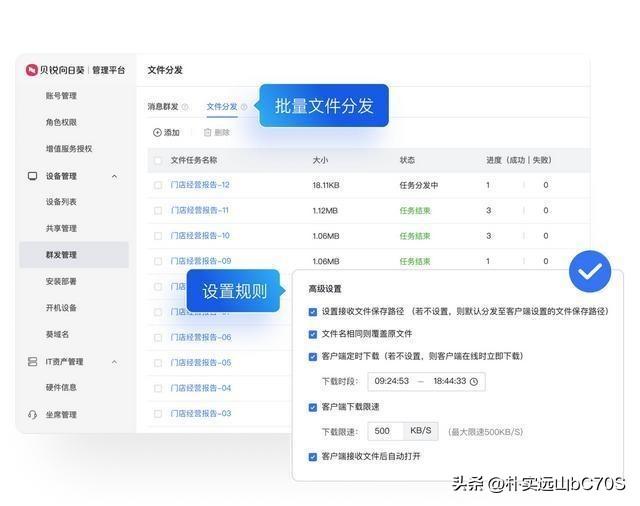Open 硬件信息 in the sidebar

coord(61,387)
